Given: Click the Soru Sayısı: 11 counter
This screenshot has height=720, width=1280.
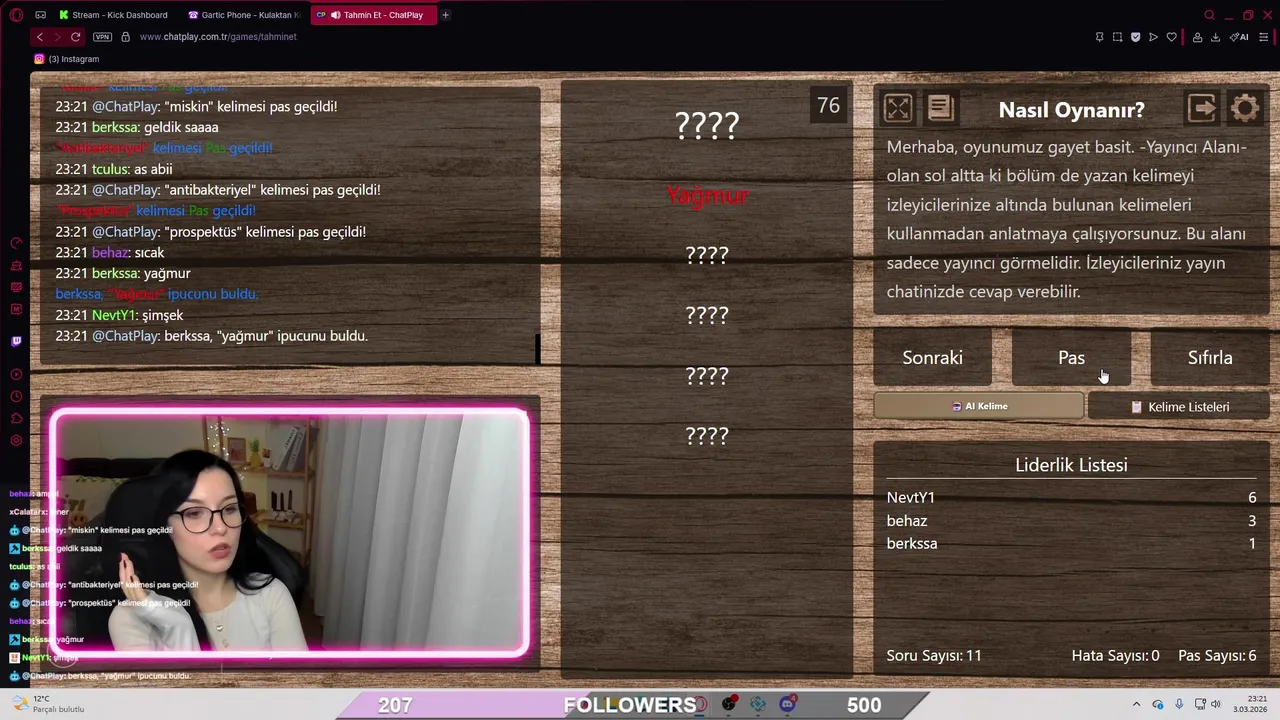Looking at the screenshot, I should tap(934, 655).
